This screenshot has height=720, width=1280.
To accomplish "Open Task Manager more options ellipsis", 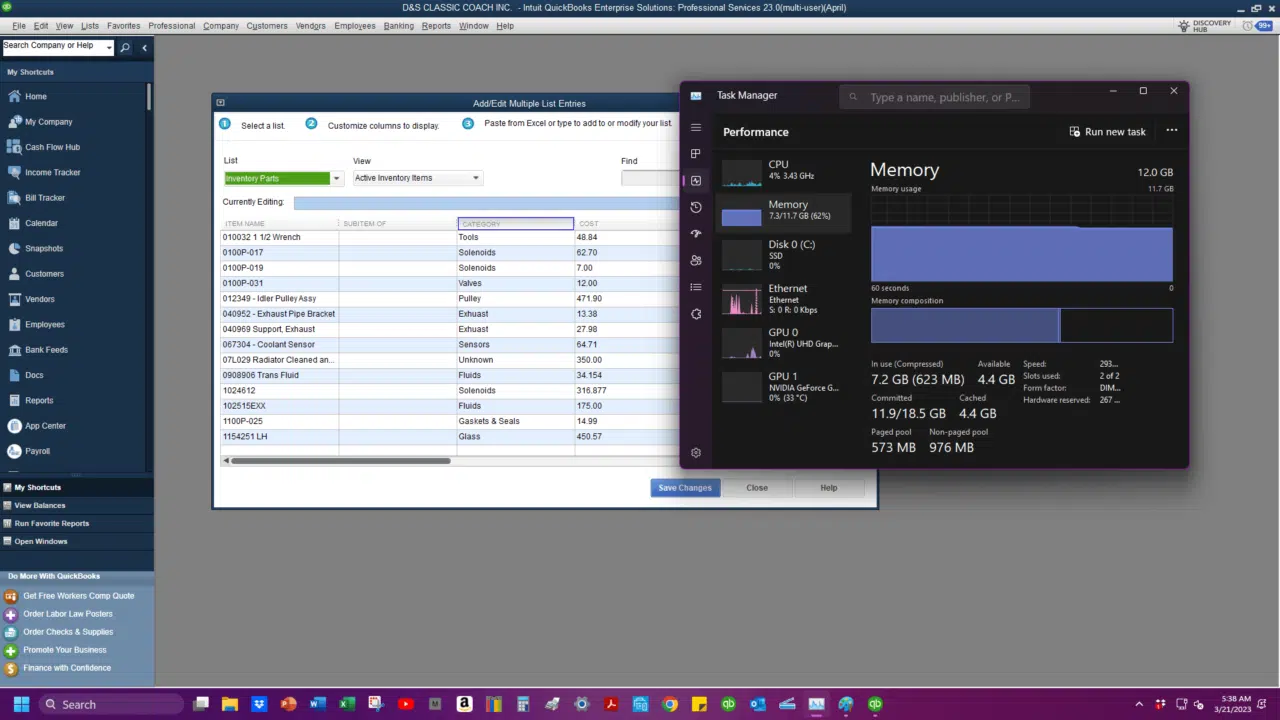I will click(1172, 131).
